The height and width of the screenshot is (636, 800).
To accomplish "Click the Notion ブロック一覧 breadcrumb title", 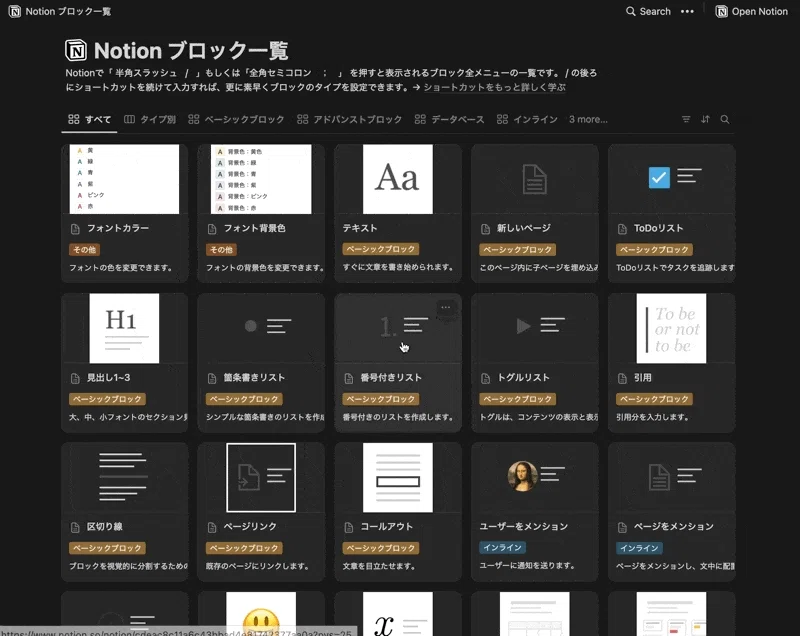I will [68, 11].
